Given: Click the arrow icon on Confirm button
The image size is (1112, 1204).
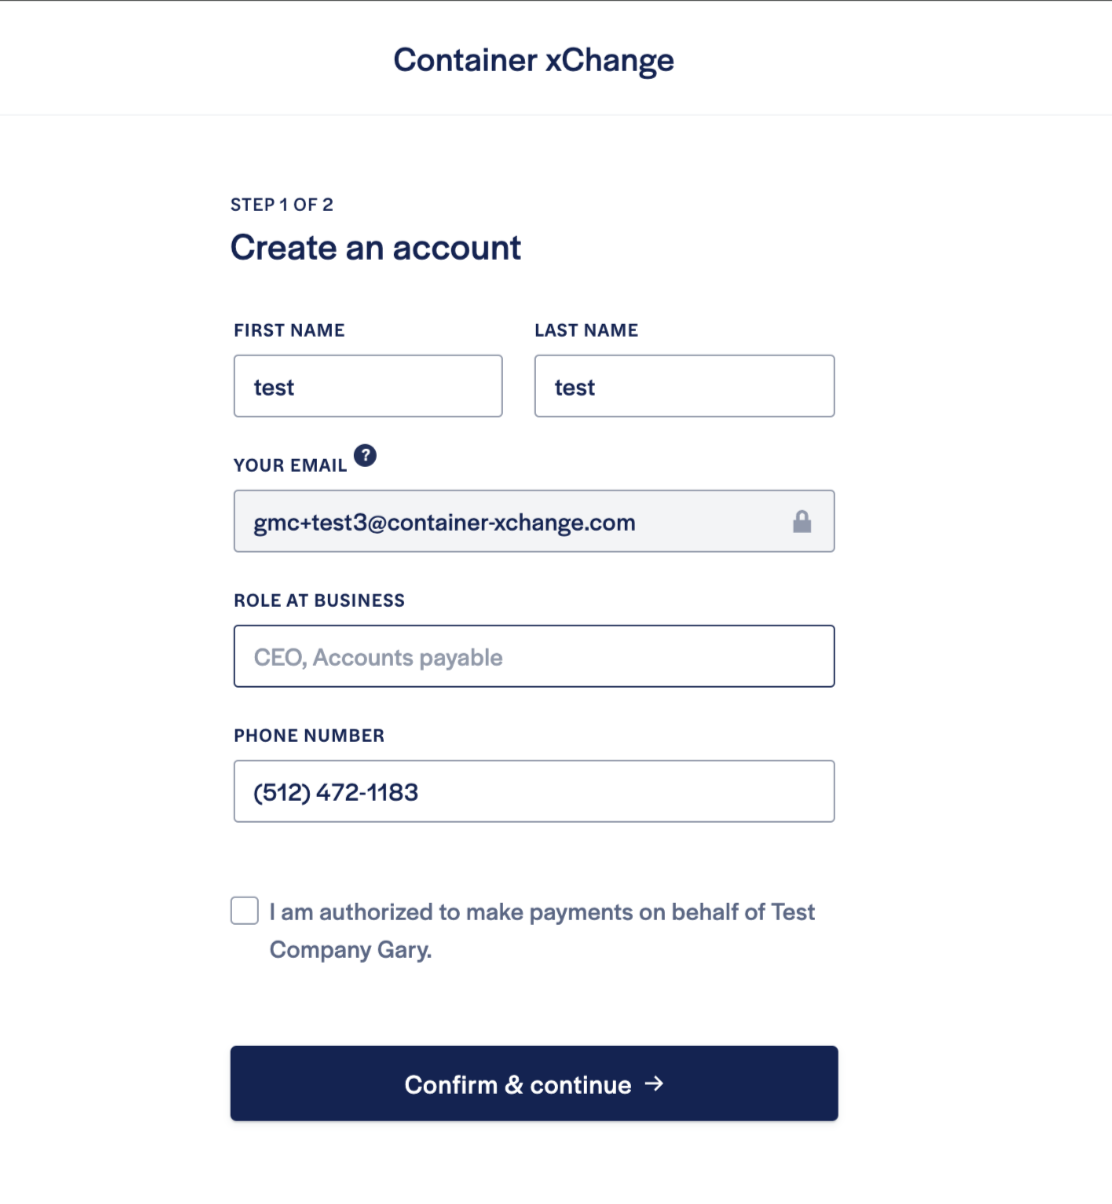Looking at the screenshot, I should tap(654, 1084).
